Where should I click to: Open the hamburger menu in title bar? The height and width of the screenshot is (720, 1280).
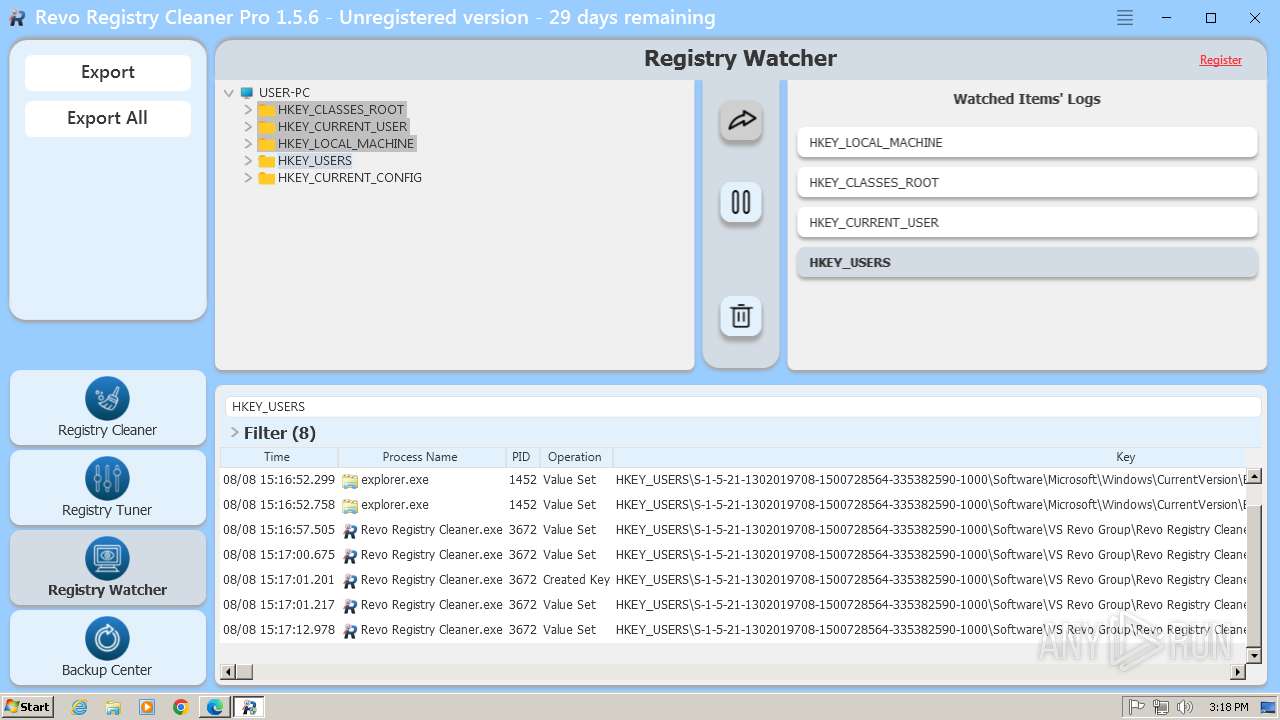[1125, 18]
